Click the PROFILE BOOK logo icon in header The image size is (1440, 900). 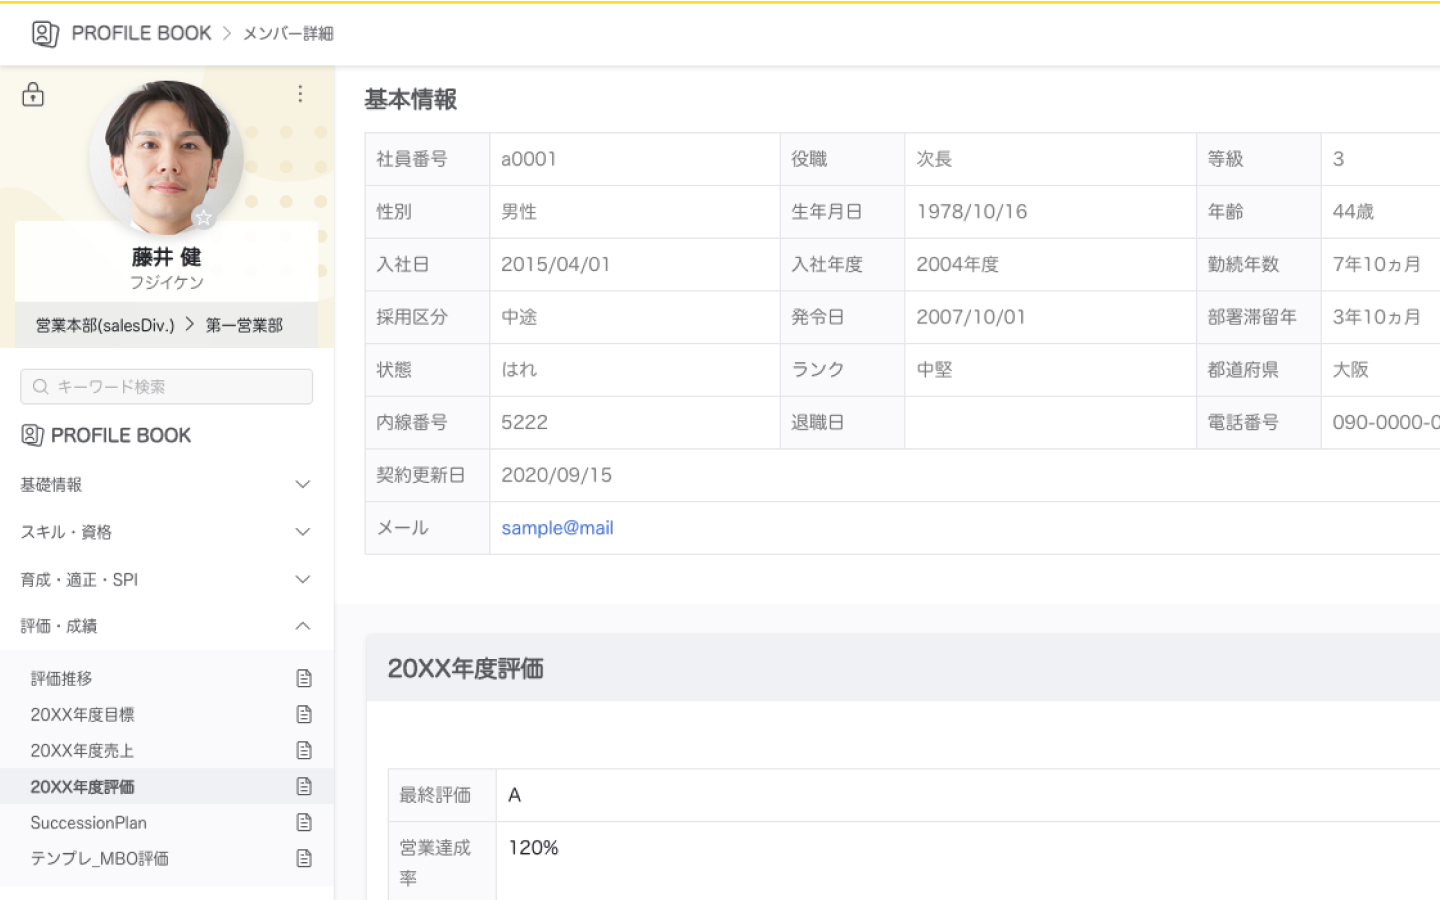pos(45,34)
